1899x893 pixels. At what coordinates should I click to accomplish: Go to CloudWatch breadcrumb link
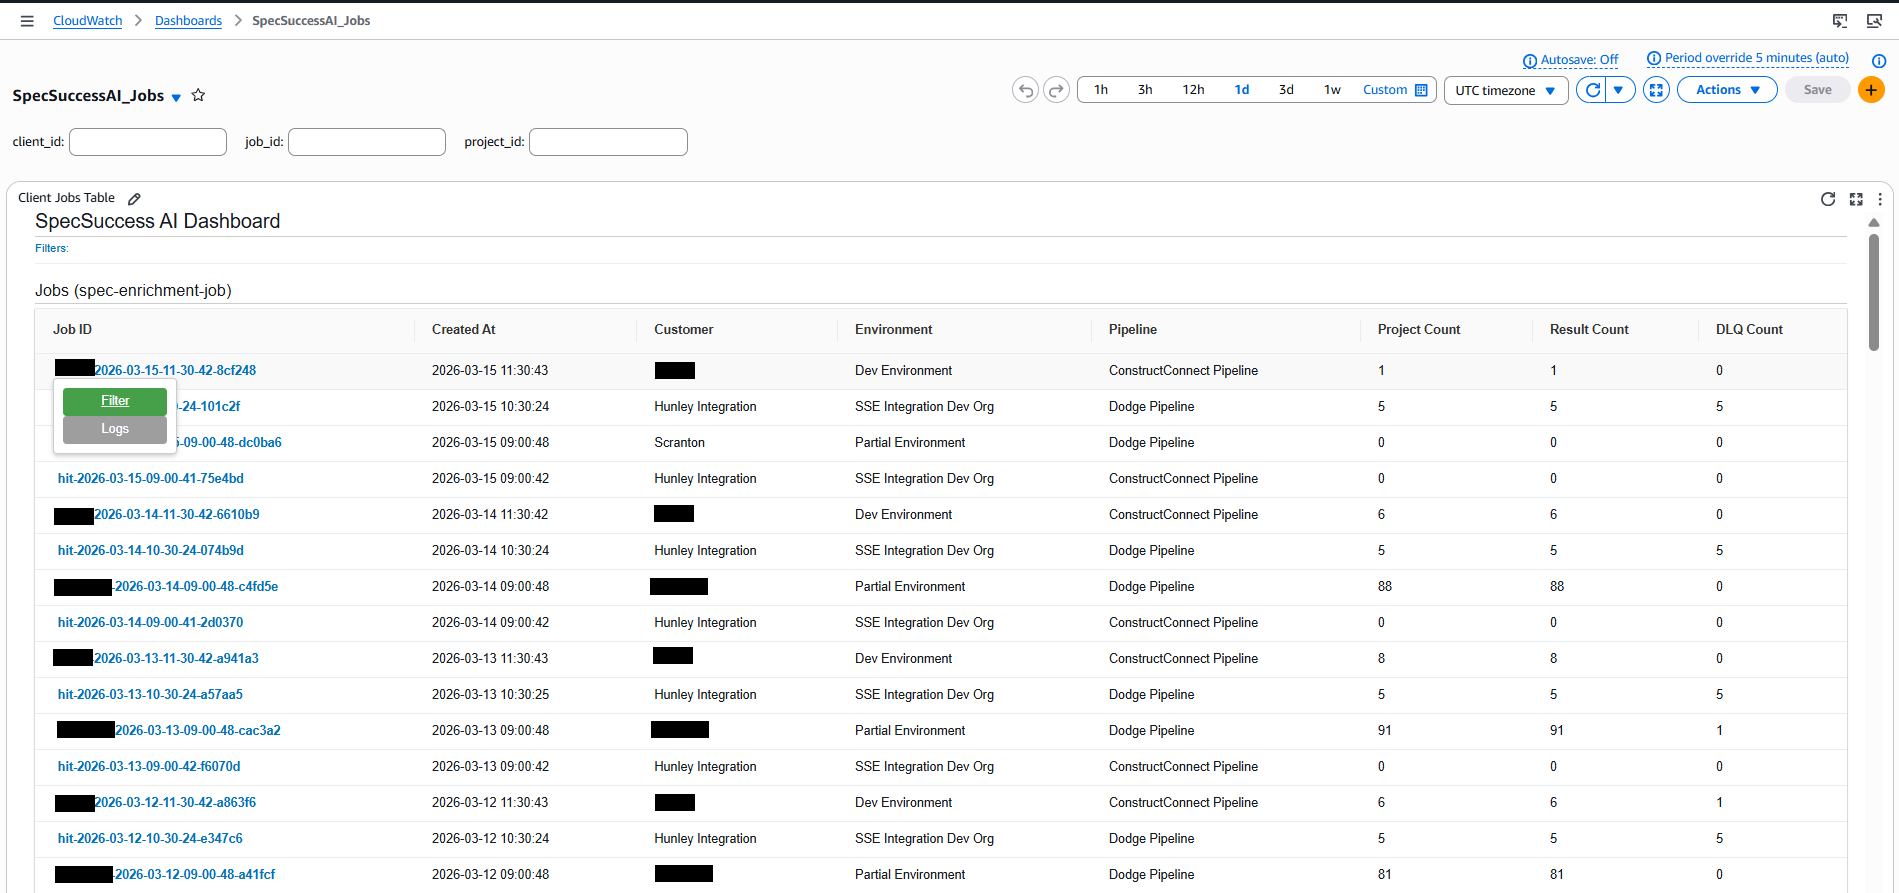[88, 21]
